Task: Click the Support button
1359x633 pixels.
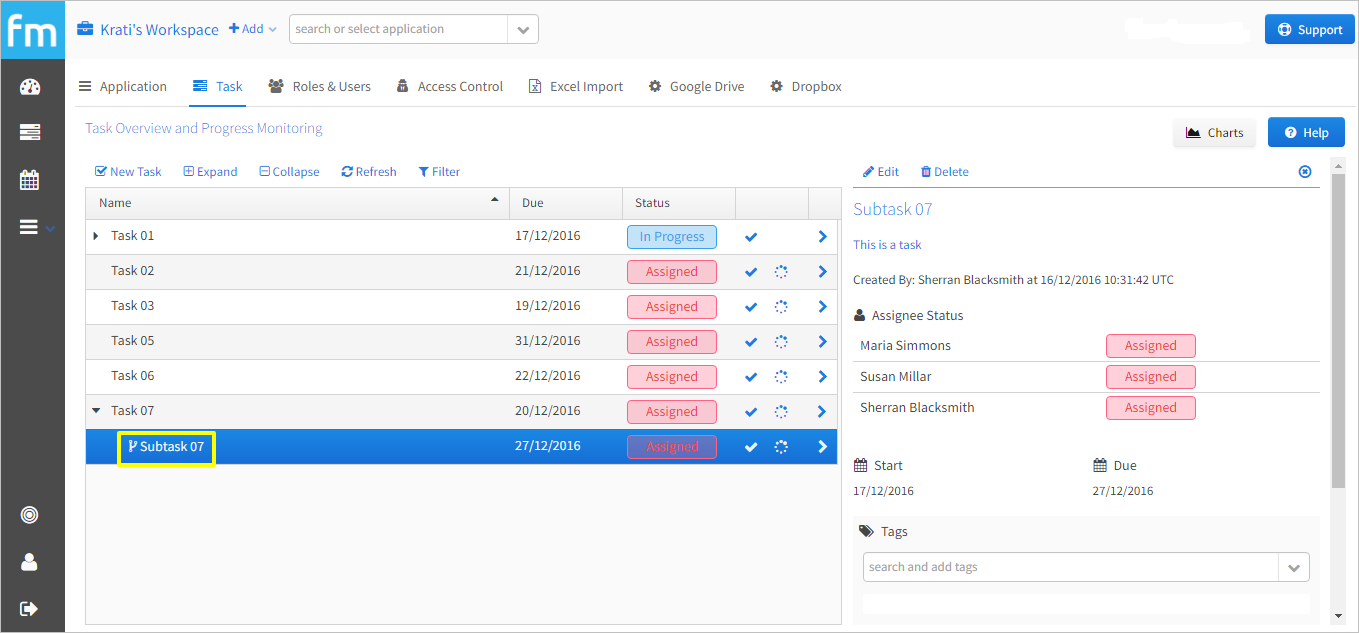Action: pyautogui.click(x=1309, y=29)
